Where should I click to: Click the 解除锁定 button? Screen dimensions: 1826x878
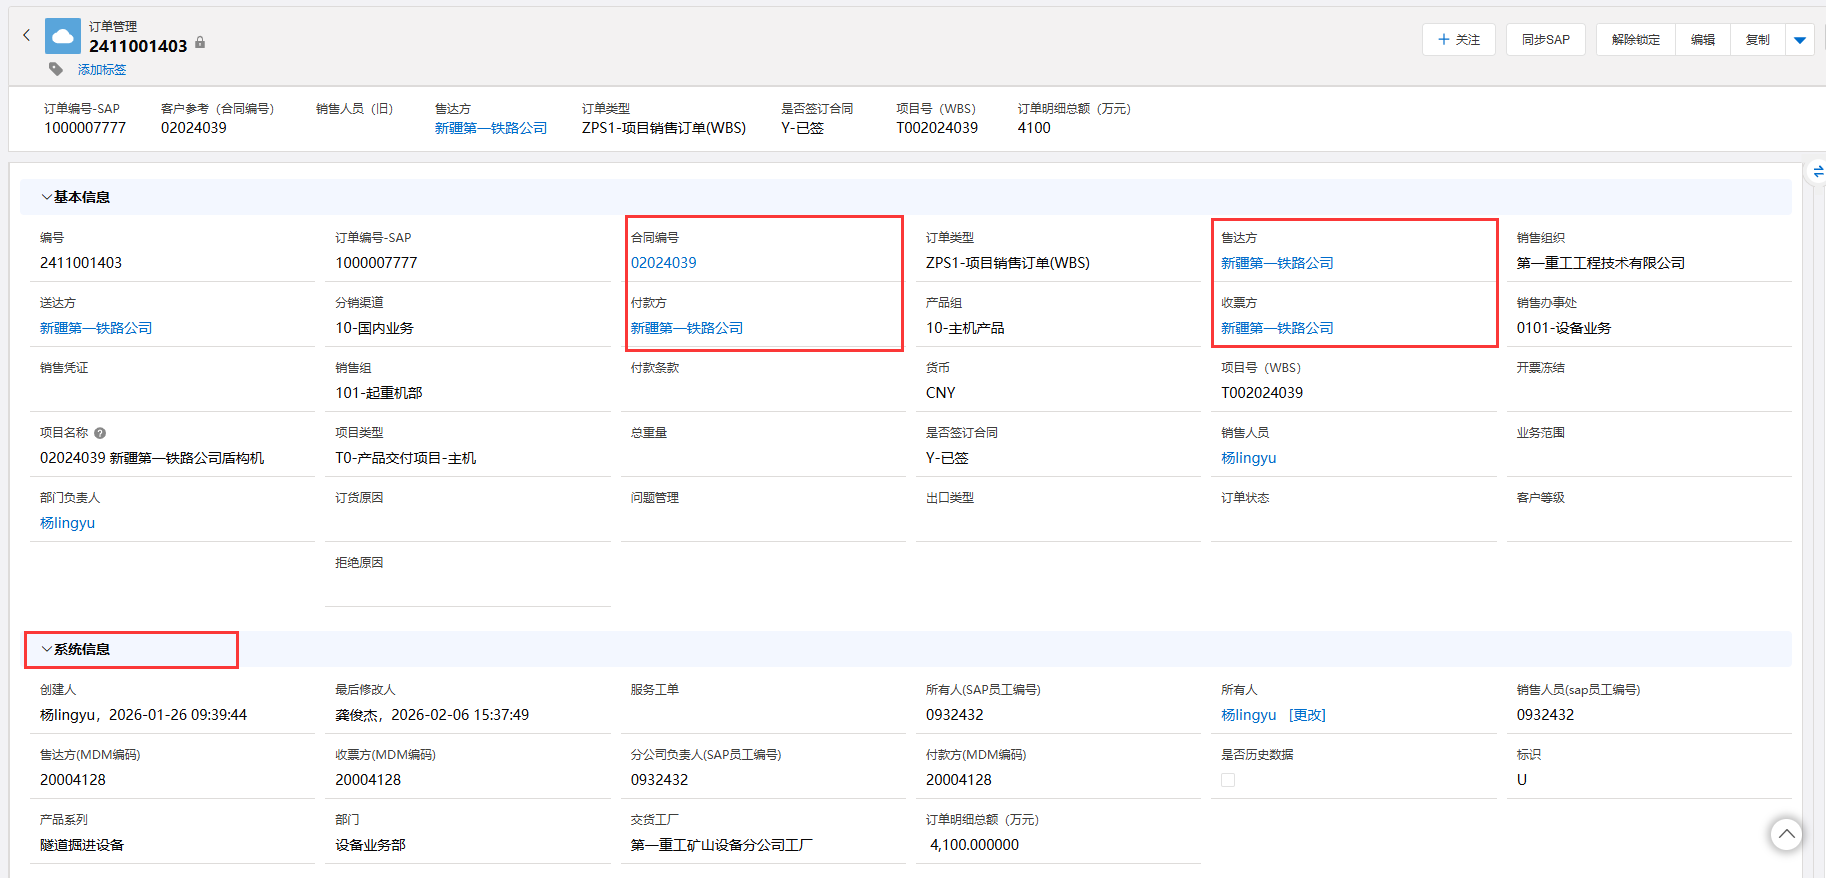coord(1635,40)
